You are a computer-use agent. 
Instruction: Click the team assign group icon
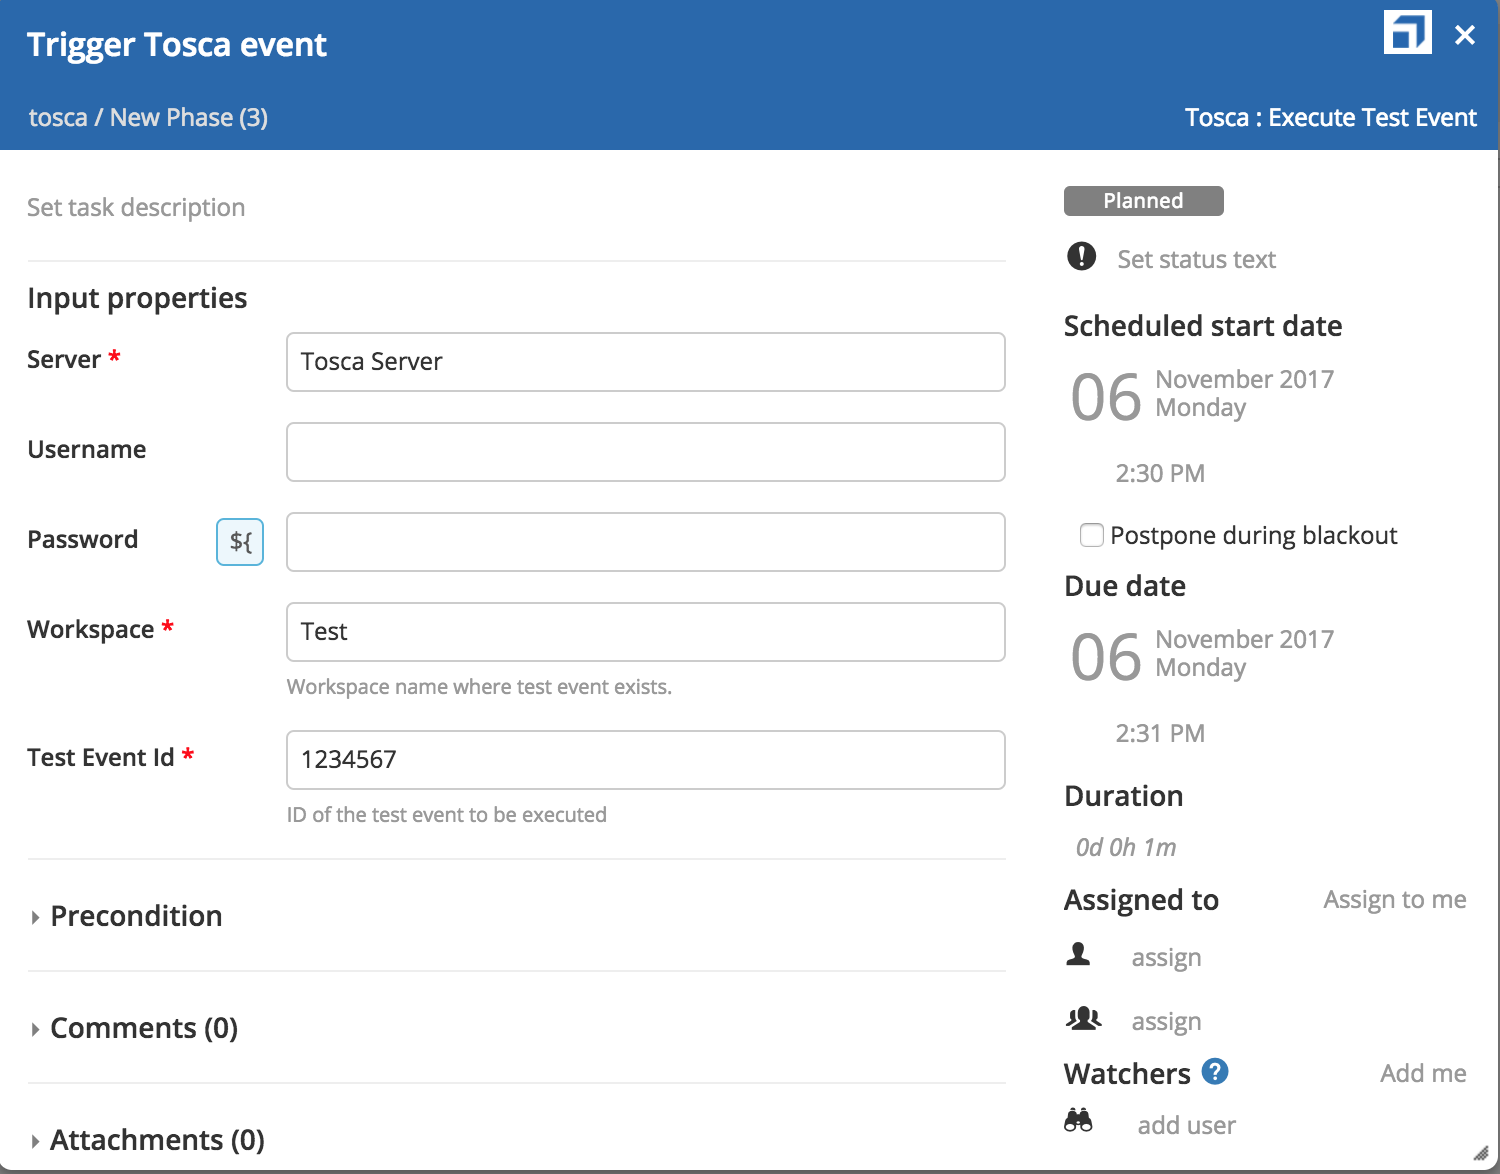pyautogui.click(x=1084, y=1019)
